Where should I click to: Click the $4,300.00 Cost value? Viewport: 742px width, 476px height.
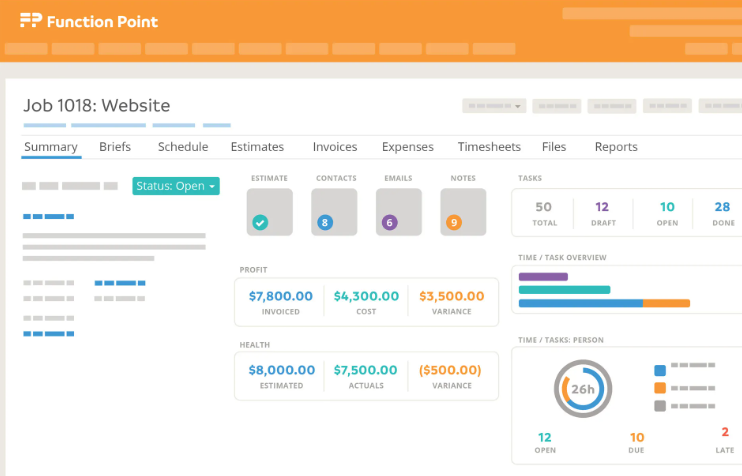pos(366,296)
